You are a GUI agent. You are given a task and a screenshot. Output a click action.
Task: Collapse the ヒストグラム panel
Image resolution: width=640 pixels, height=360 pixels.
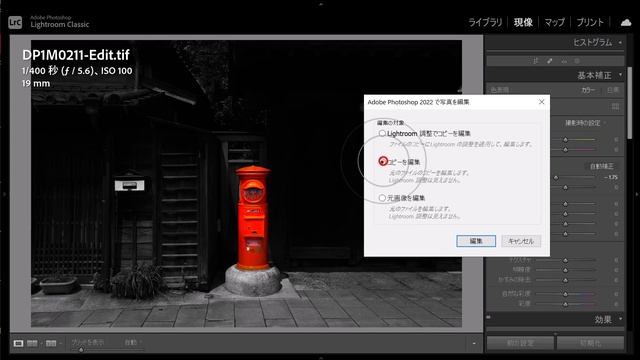[620, 42]
